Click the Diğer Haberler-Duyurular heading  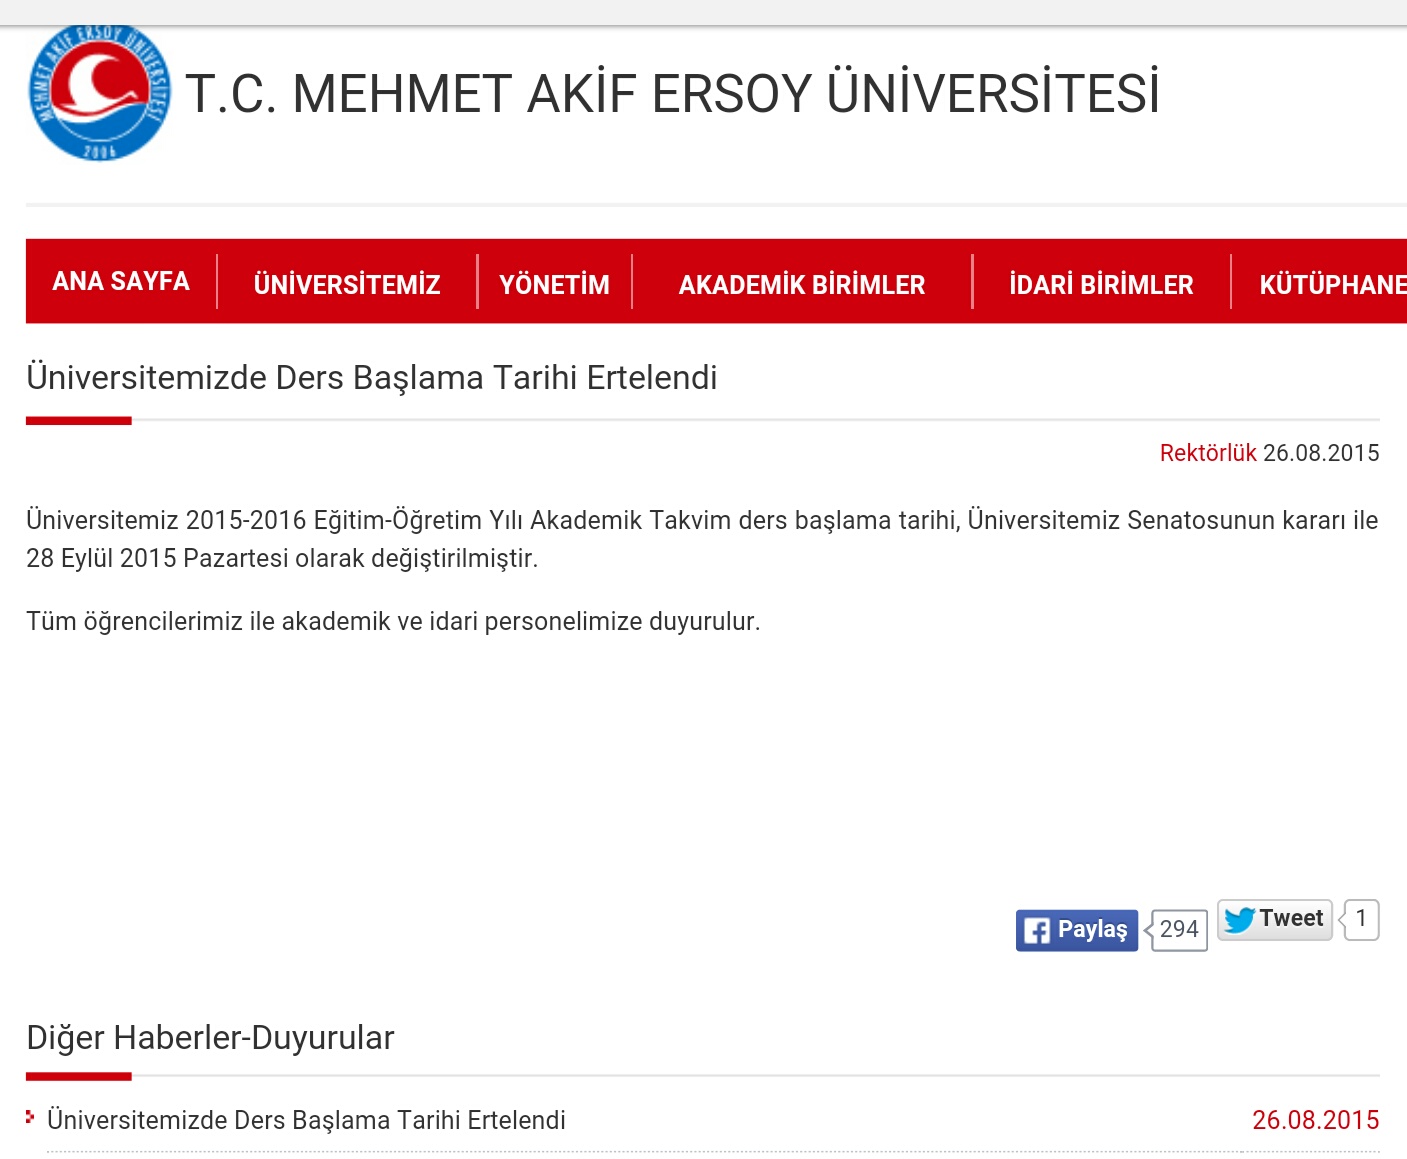click(210, 1038)
